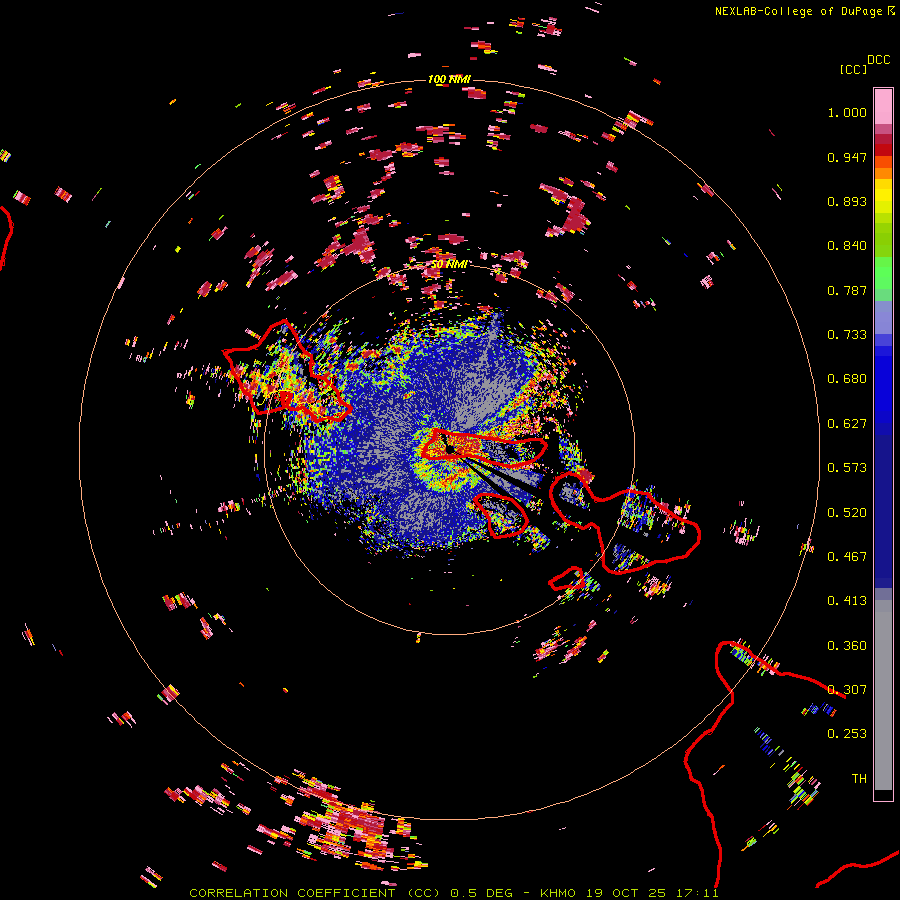Click the 0.947 legend value
This screenshot has width=900, height=900.
pyautogui.click(x=847, y=157)
